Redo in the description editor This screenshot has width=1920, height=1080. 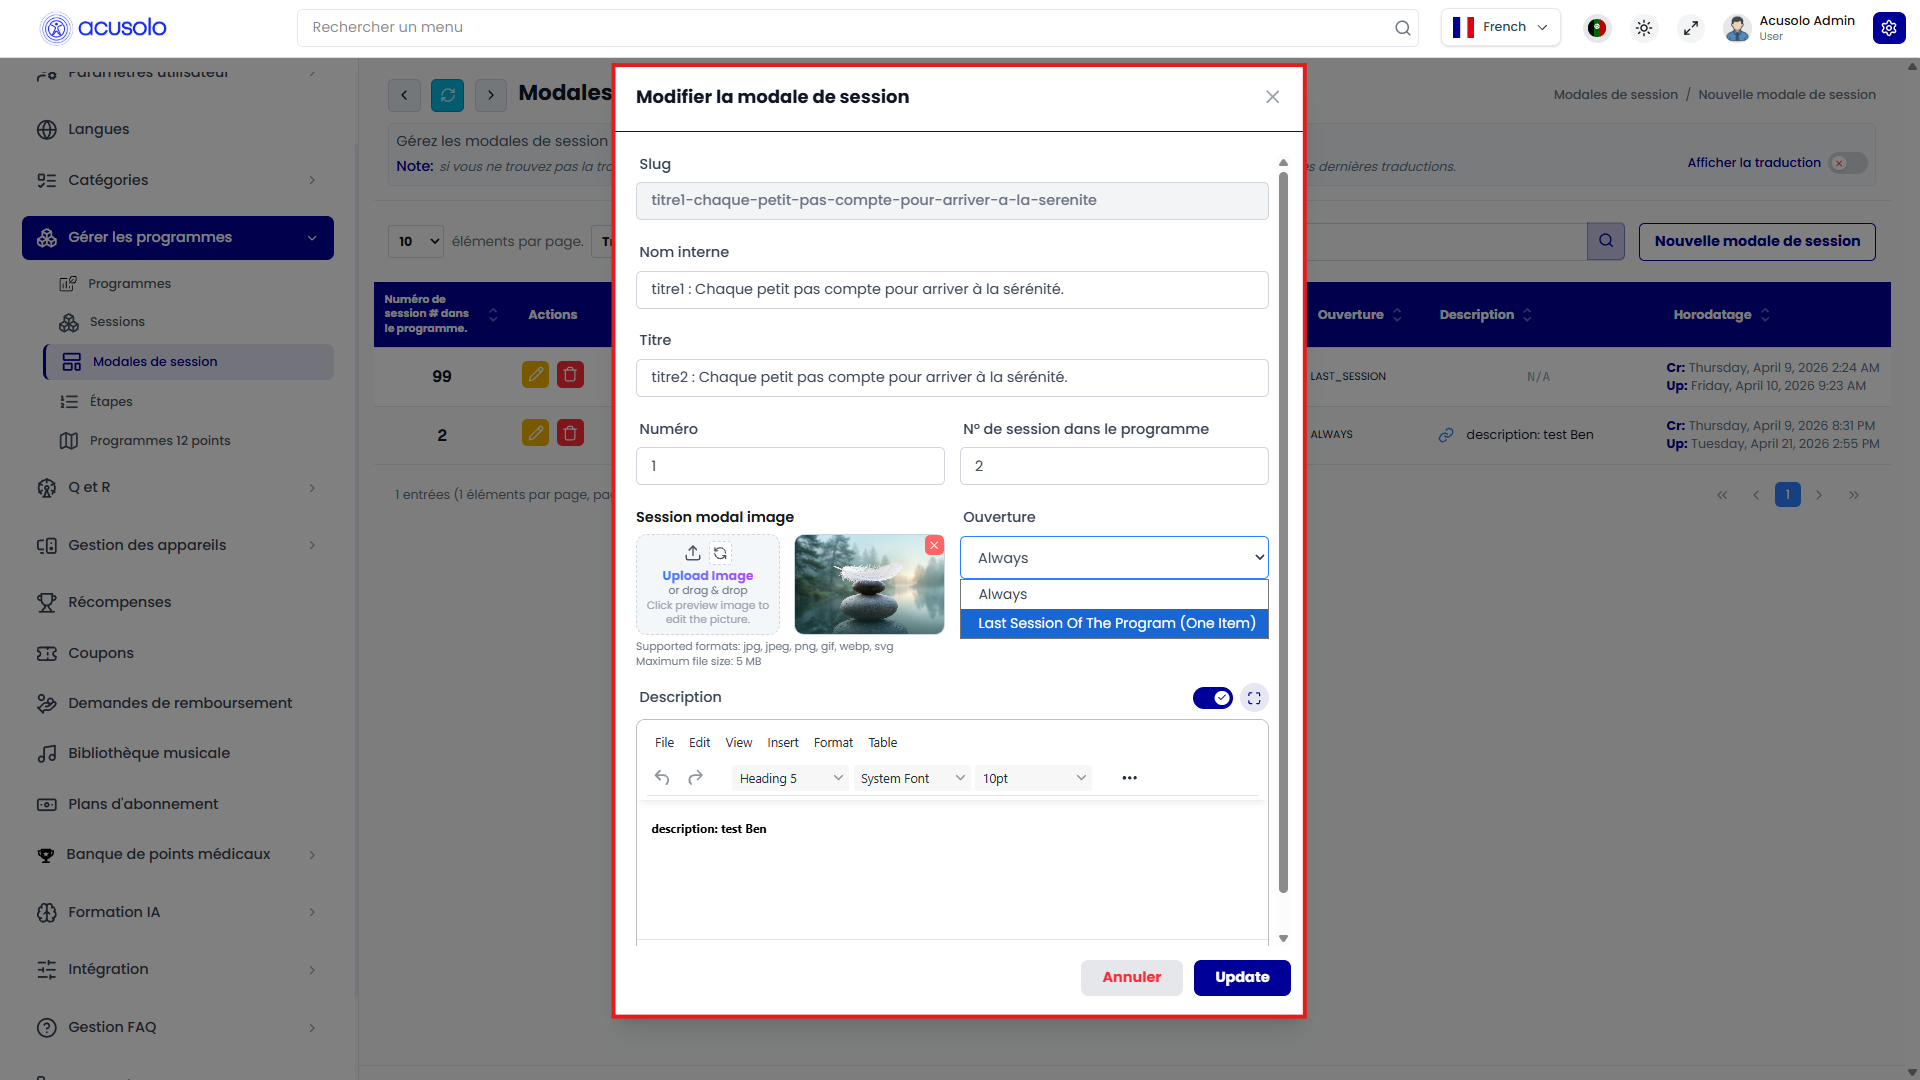(x=695, y=778)
